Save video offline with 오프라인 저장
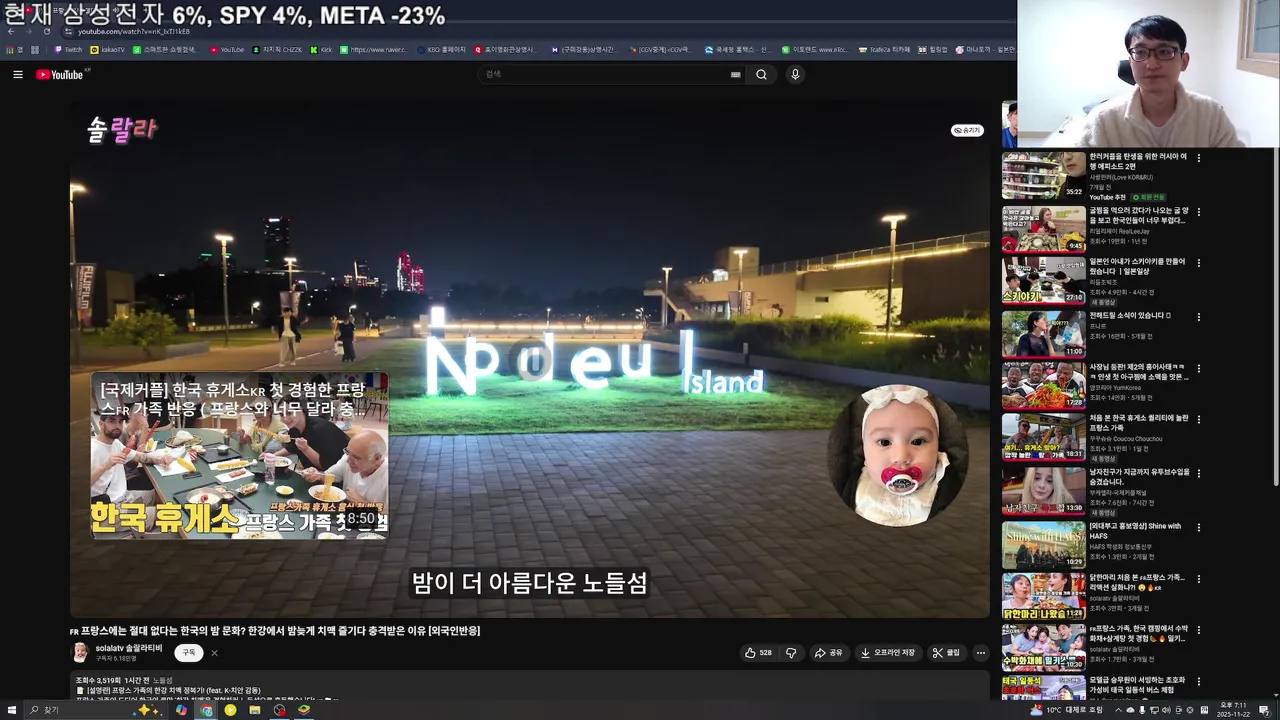This screenshot has height=720, width=1280. 888,653
